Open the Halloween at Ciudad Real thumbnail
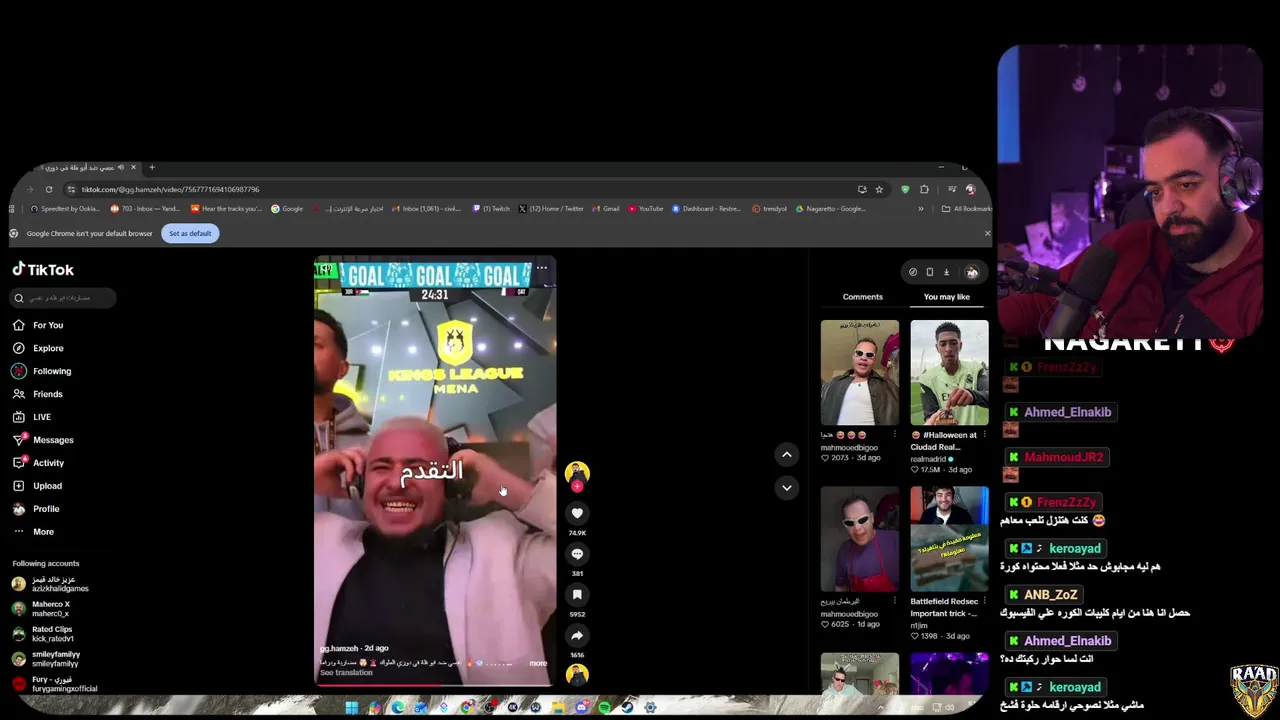This screenshot has width=1280, height=720. 949,373
